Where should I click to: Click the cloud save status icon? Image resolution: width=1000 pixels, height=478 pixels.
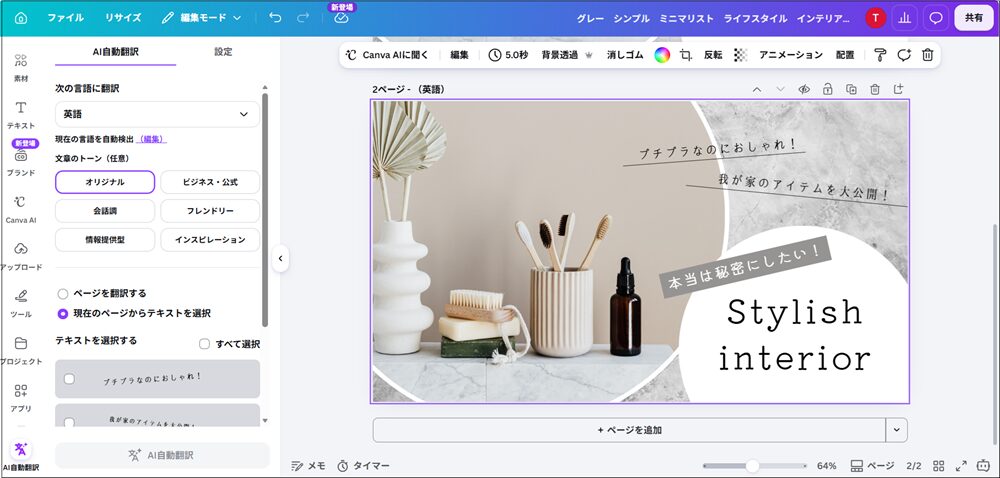tap(342, 18)
